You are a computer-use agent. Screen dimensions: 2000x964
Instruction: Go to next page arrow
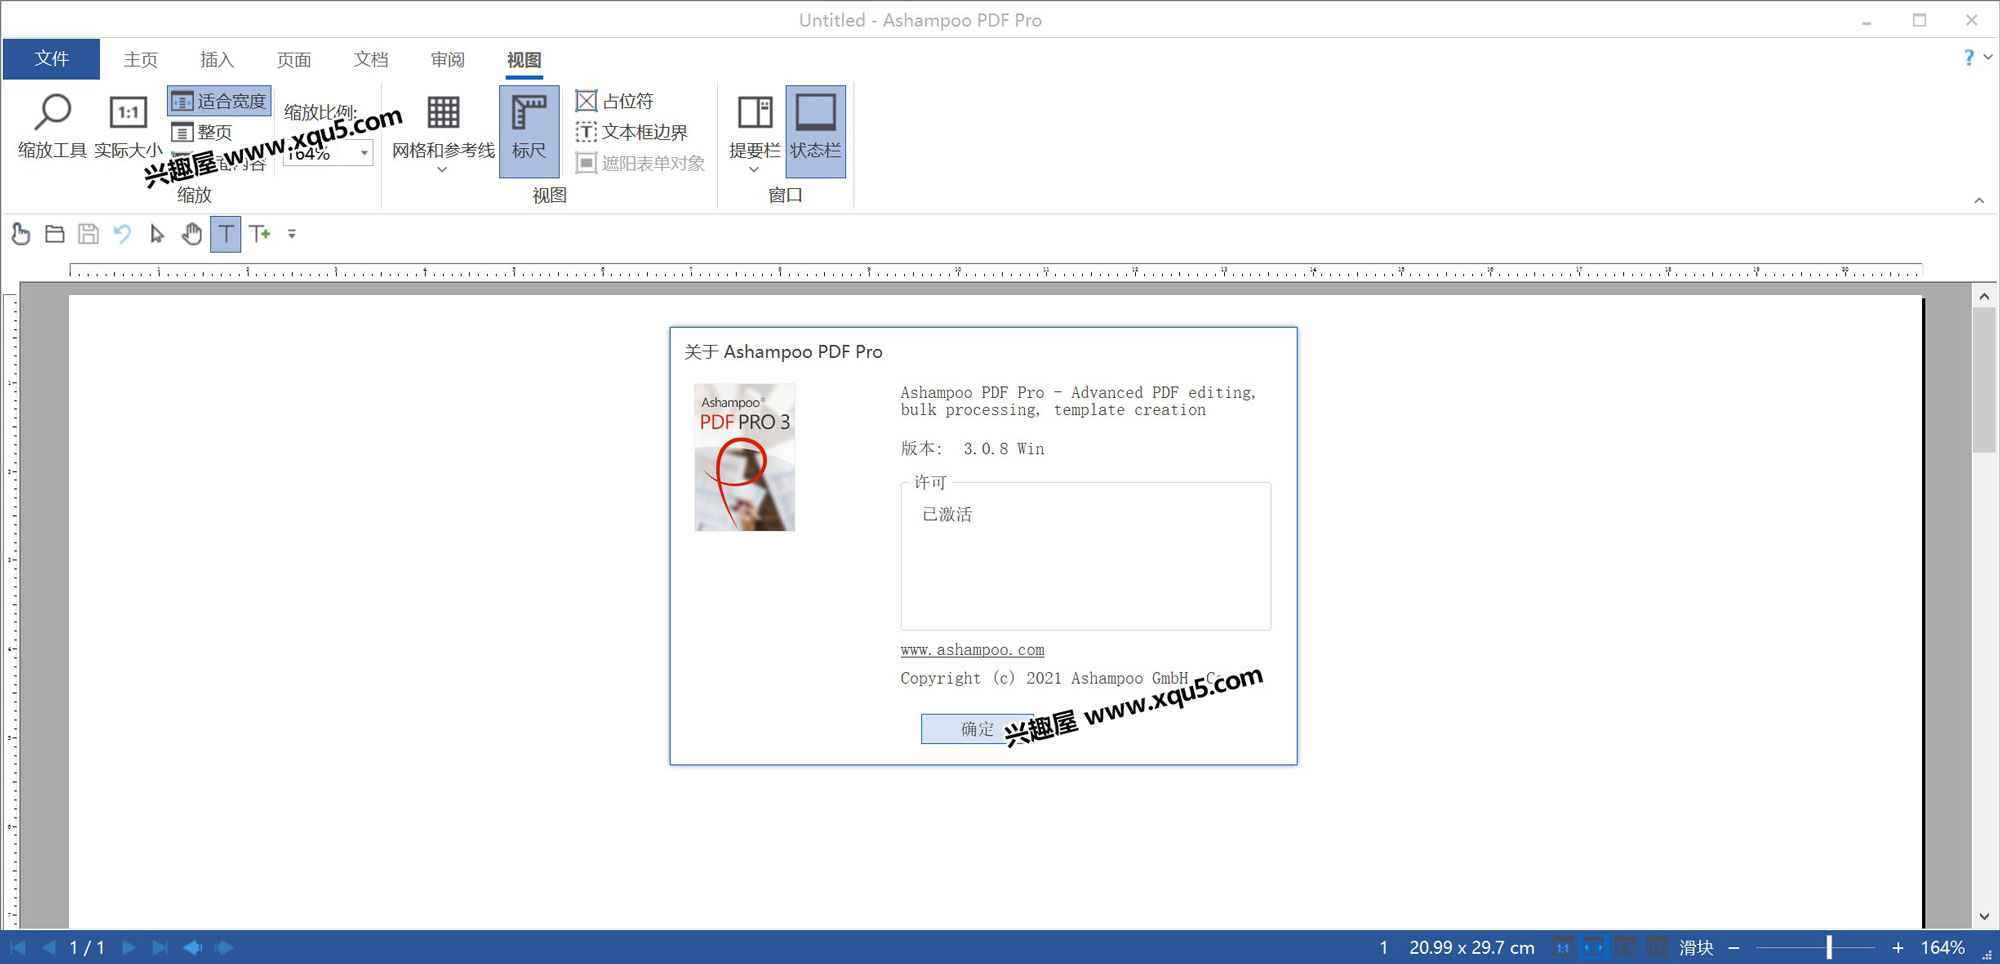click(x=128, y=947)
